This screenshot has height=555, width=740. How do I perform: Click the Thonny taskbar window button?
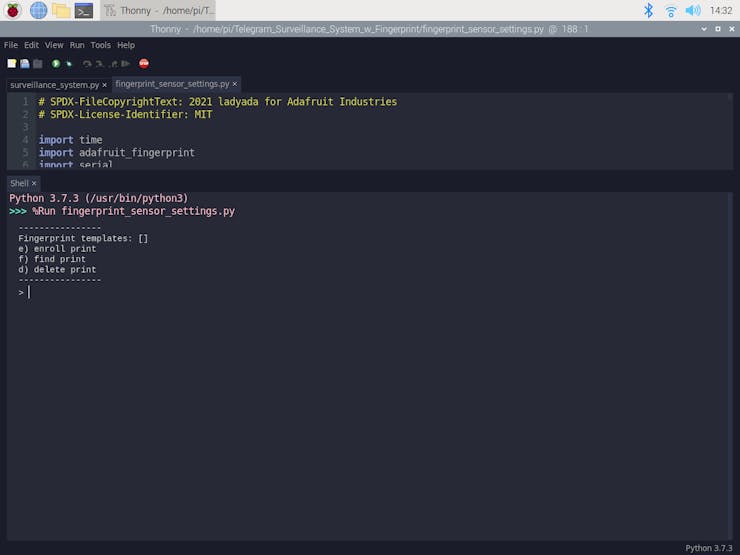point(158,10)
